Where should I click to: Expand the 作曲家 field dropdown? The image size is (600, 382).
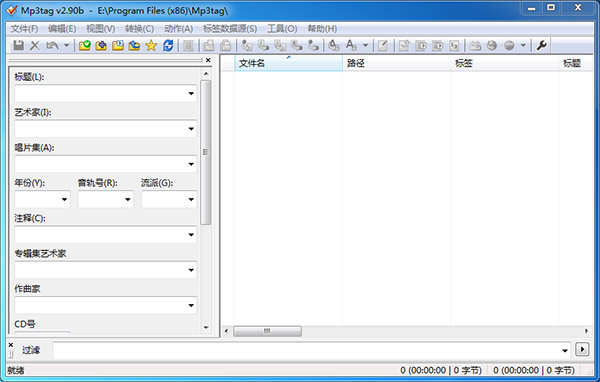191,305
